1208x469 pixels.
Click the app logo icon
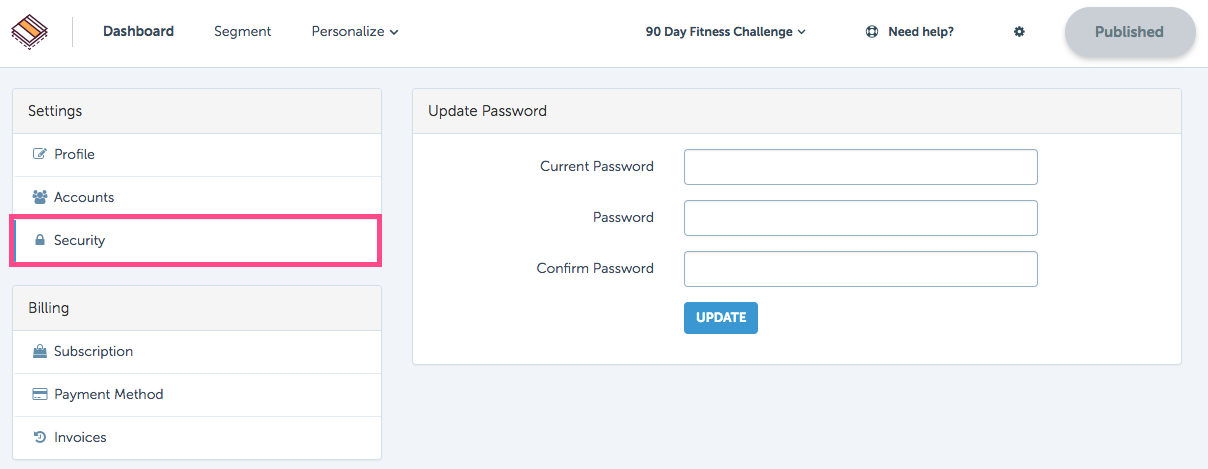point(30,32)
